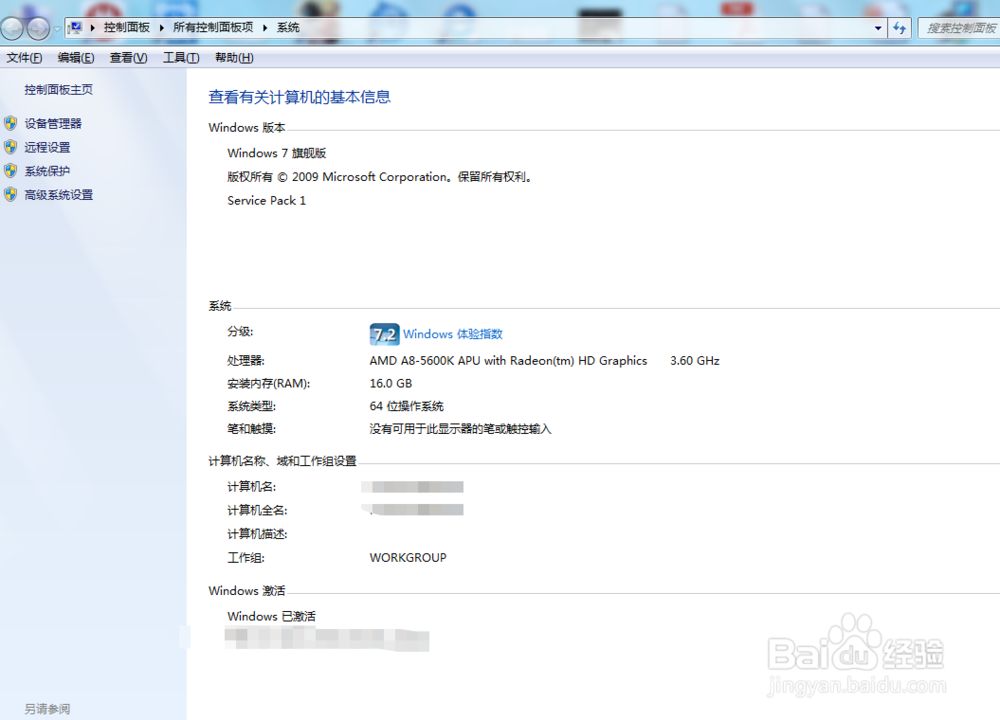Open 高级系统设置 from the sidebar

pyautogui.click(x=59, y=195)
